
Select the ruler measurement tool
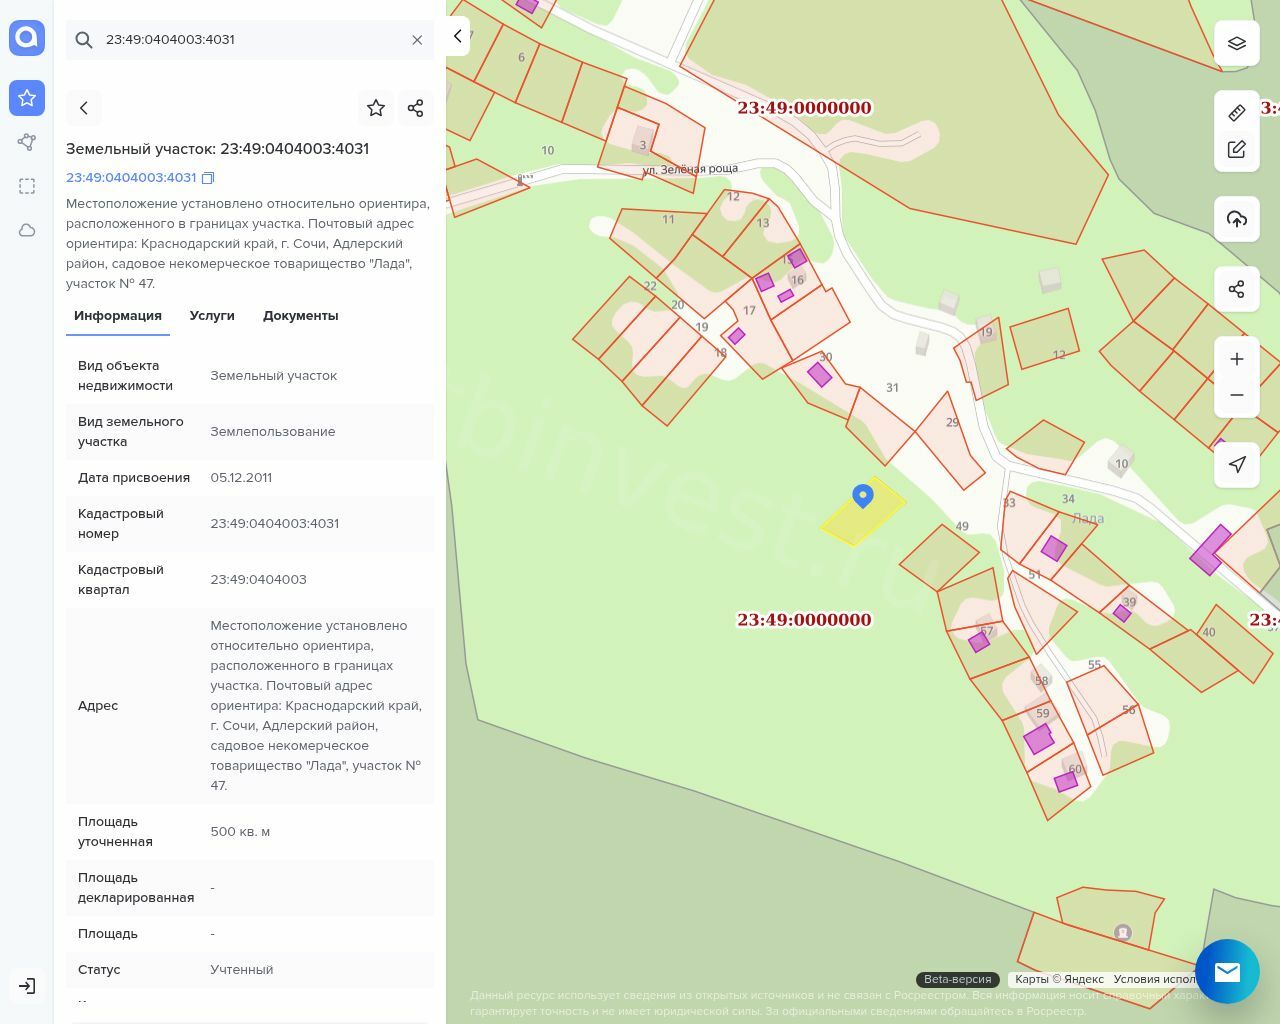pyautogui.click(x=1237, y=113)
